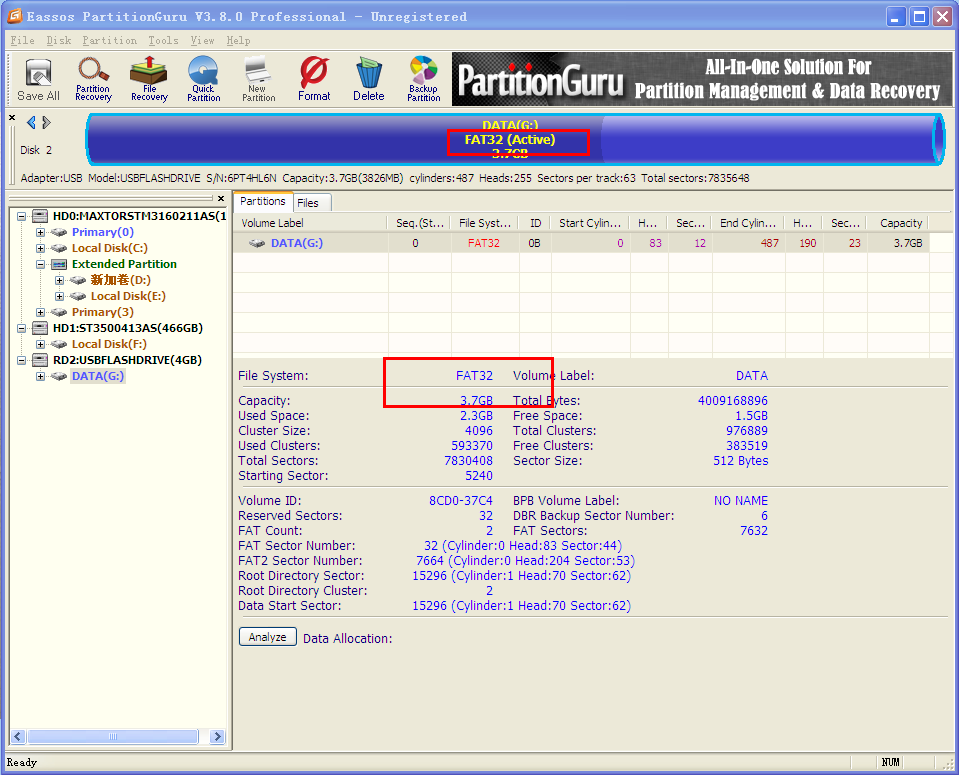This screenshot has width=959, height=775.
Task: Click the HD0 MAXTOR disk icon
Action: [x=40, y=216]
